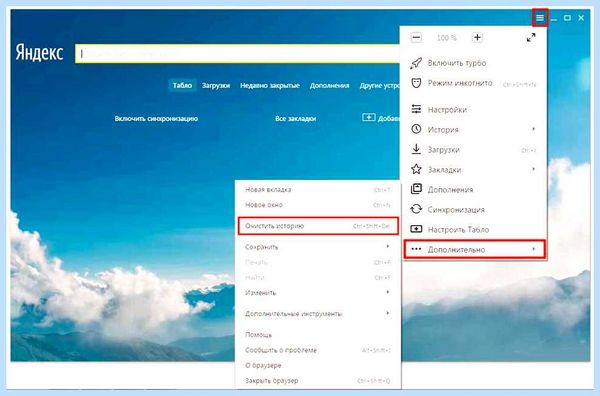The image size is (600, 396).
Task: Switch to the 'Другие устройства' tab
Action: click(380, 85)
